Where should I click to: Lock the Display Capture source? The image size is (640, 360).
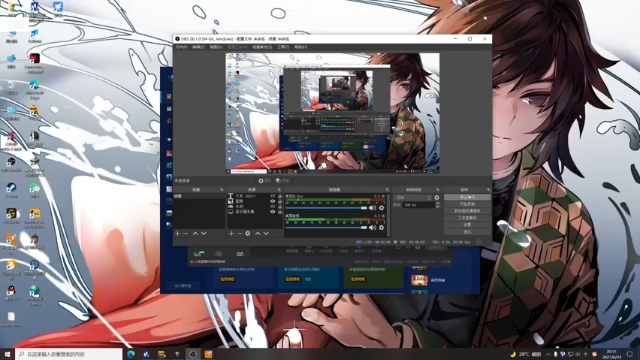[280, 212]
